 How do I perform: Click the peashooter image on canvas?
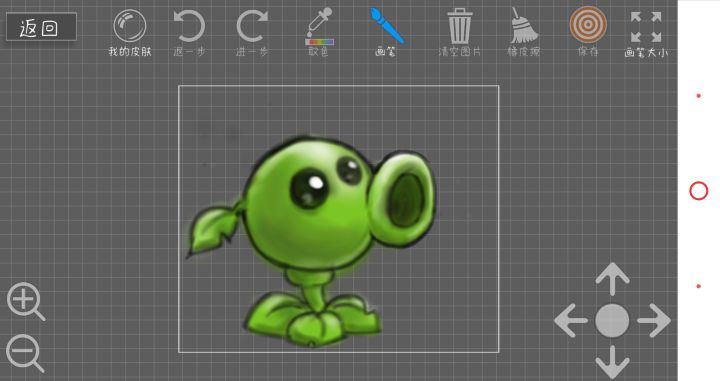311,241
